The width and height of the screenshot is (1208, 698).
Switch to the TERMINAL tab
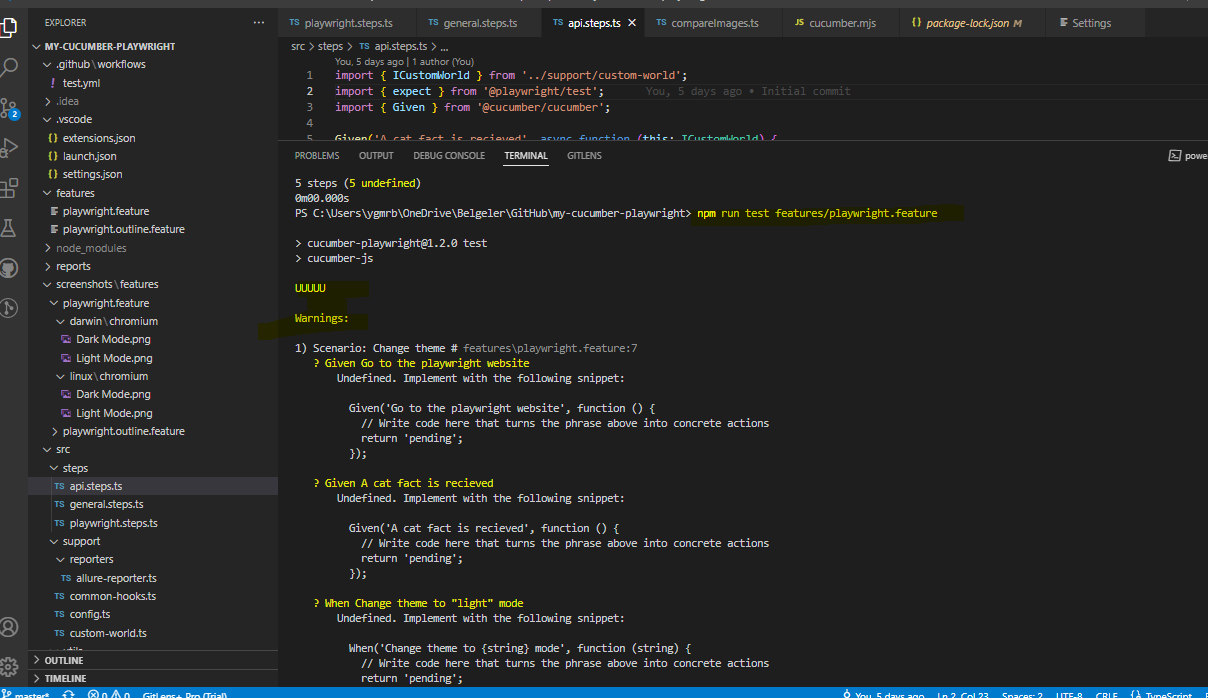point(525,155)
